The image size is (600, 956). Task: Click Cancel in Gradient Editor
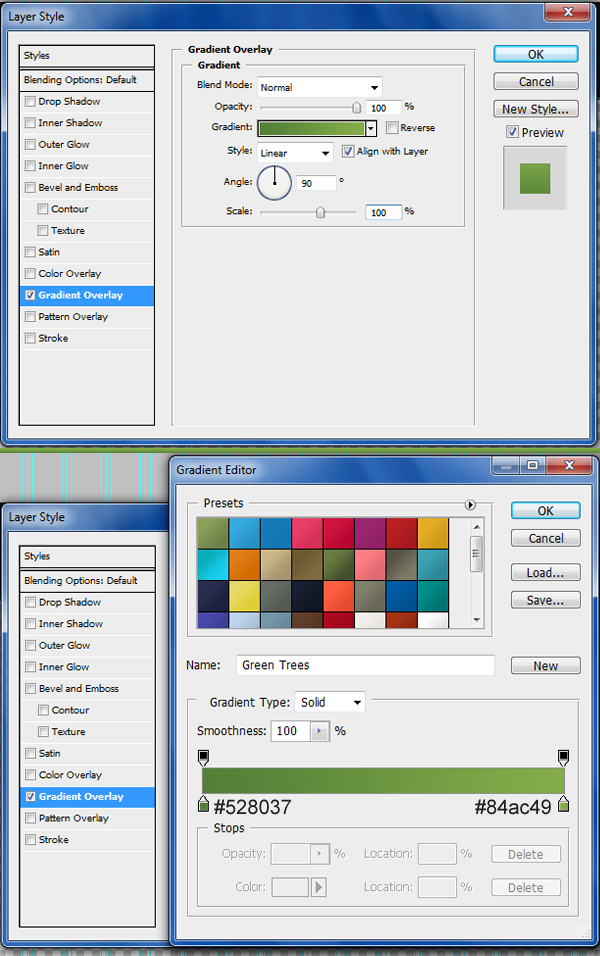[546, 538]
